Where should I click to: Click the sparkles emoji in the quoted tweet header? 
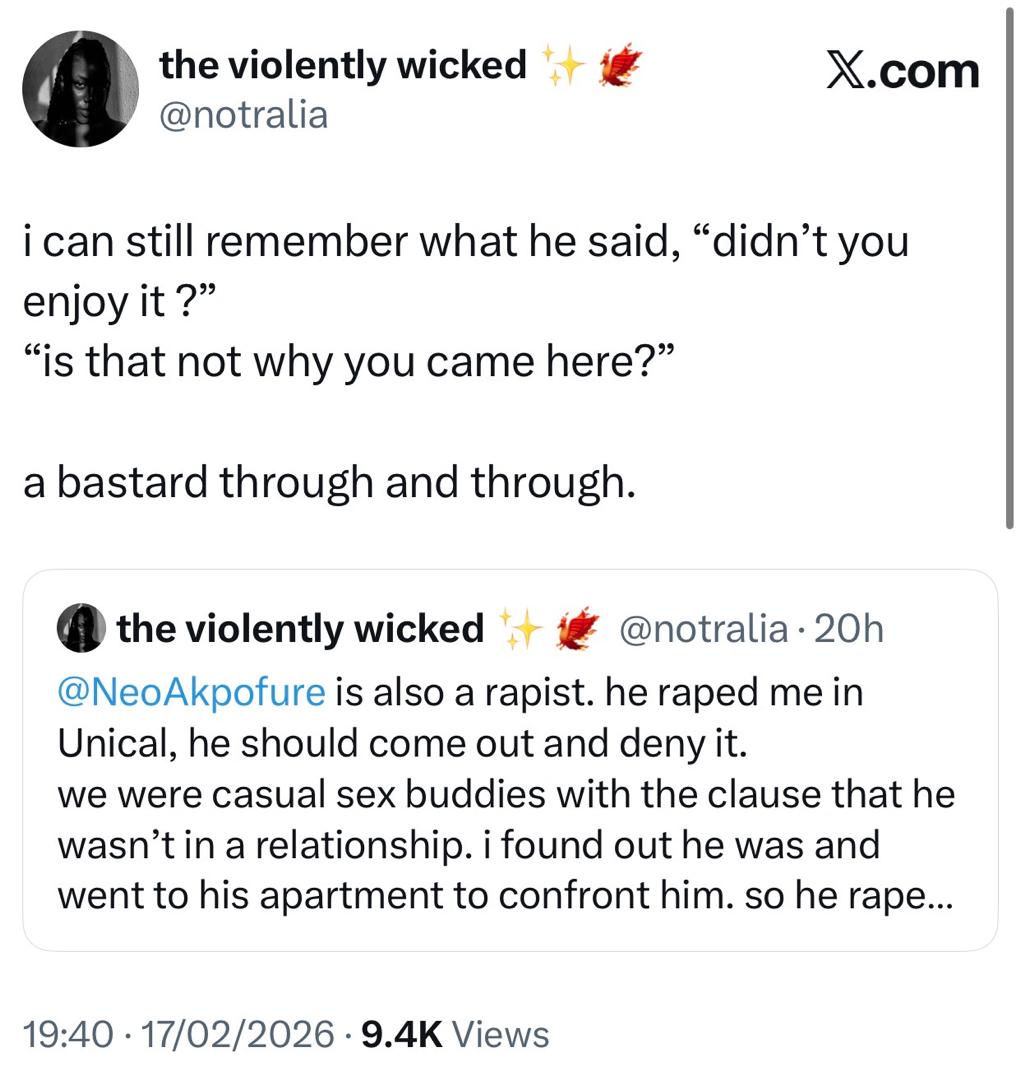click(x=520, y=629)
